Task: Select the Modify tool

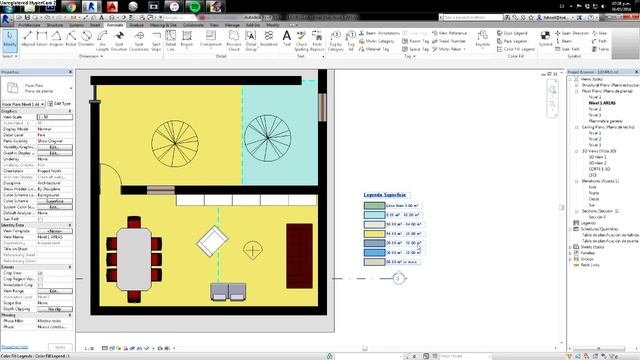Action: coord(9,40)
